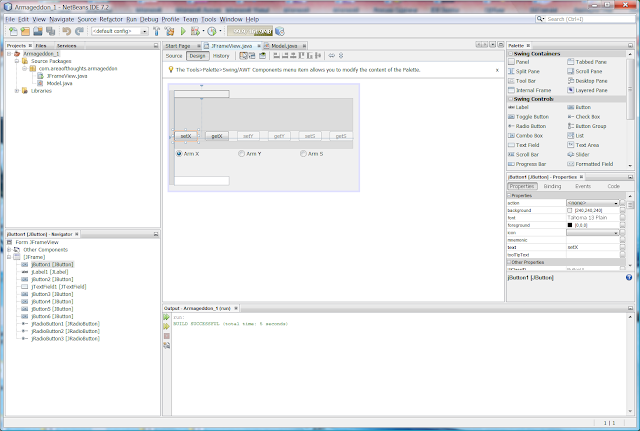Open help for jButton1 properties
The height and width of the screenshot is (431, 640).
coord(629,278)
